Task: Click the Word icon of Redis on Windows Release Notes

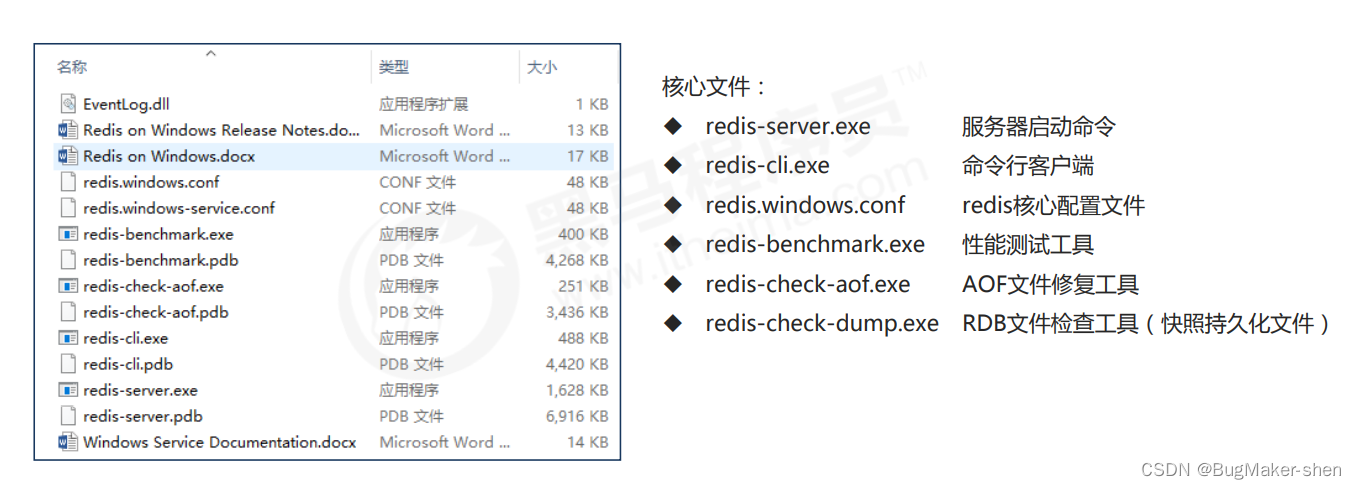Action: 68,130
